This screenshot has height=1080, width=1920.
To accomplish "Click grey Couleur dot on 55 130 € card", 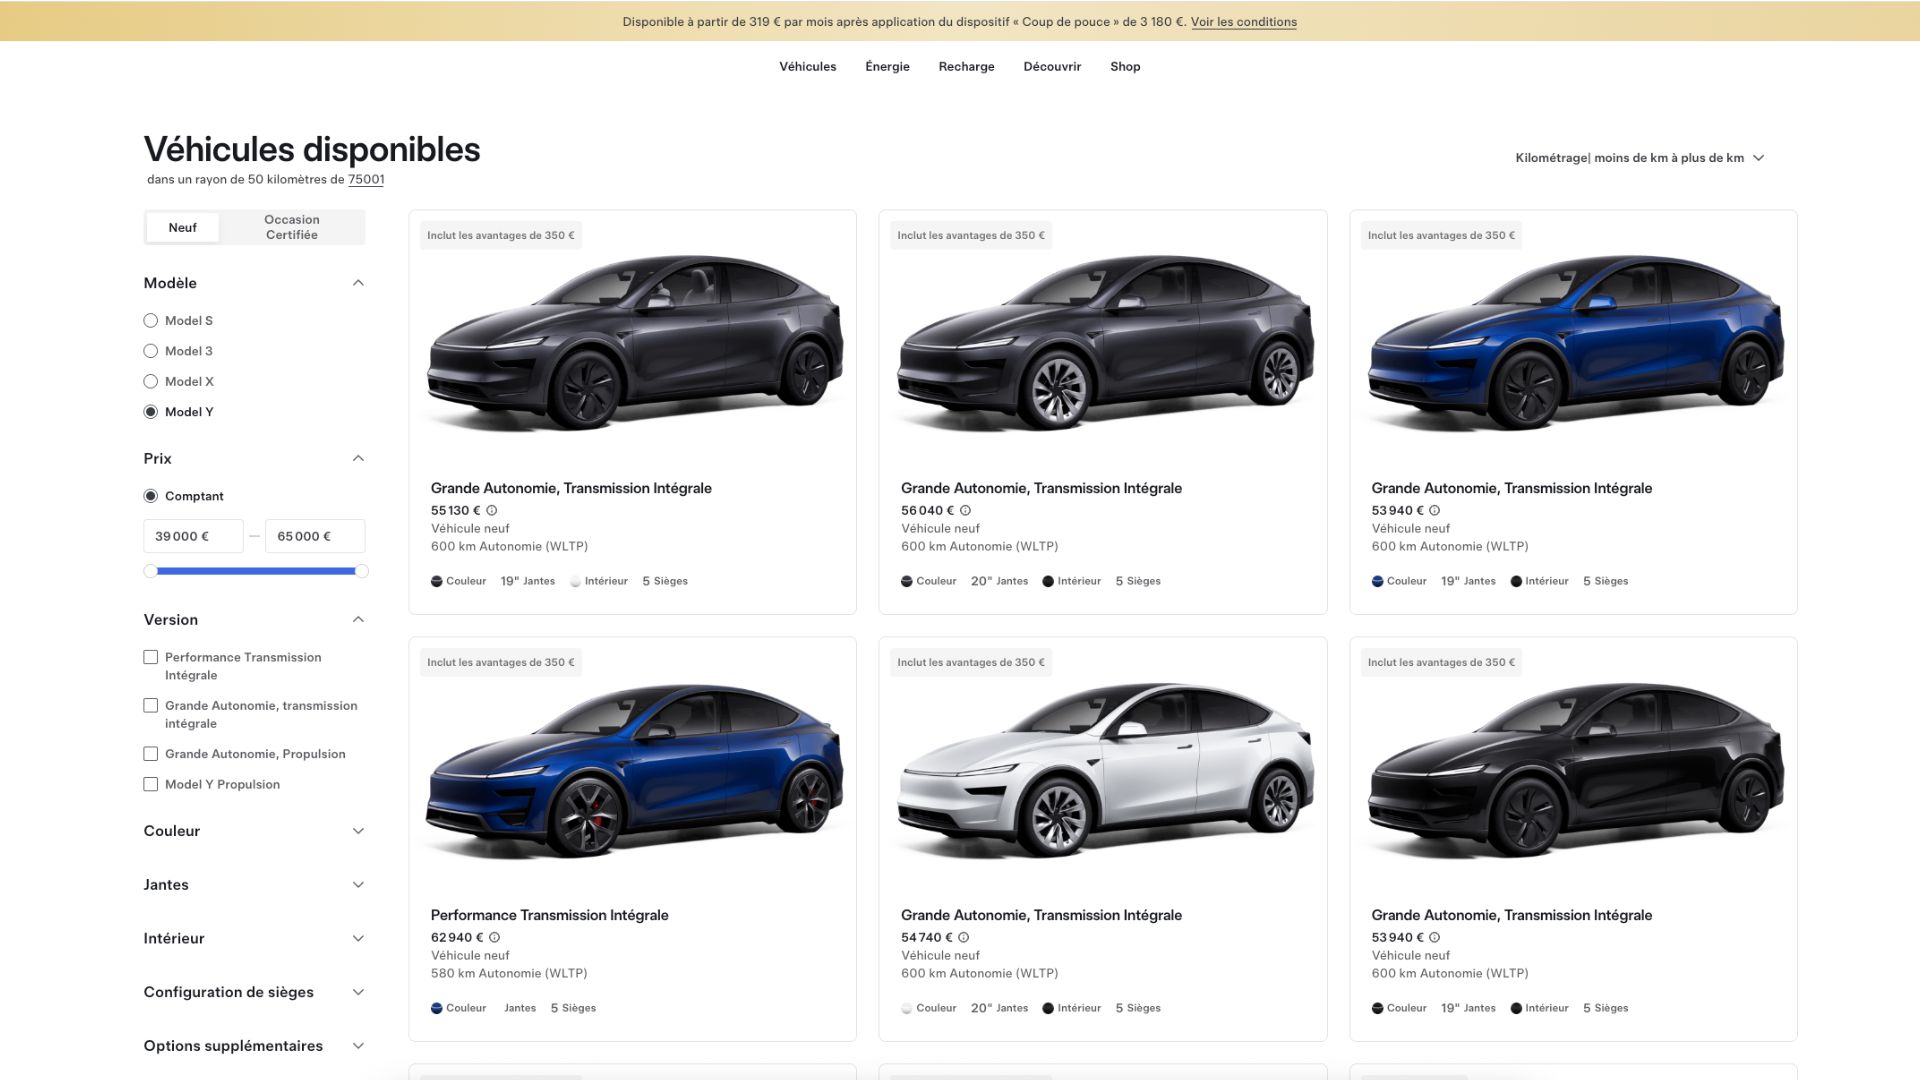I will 436,581.
